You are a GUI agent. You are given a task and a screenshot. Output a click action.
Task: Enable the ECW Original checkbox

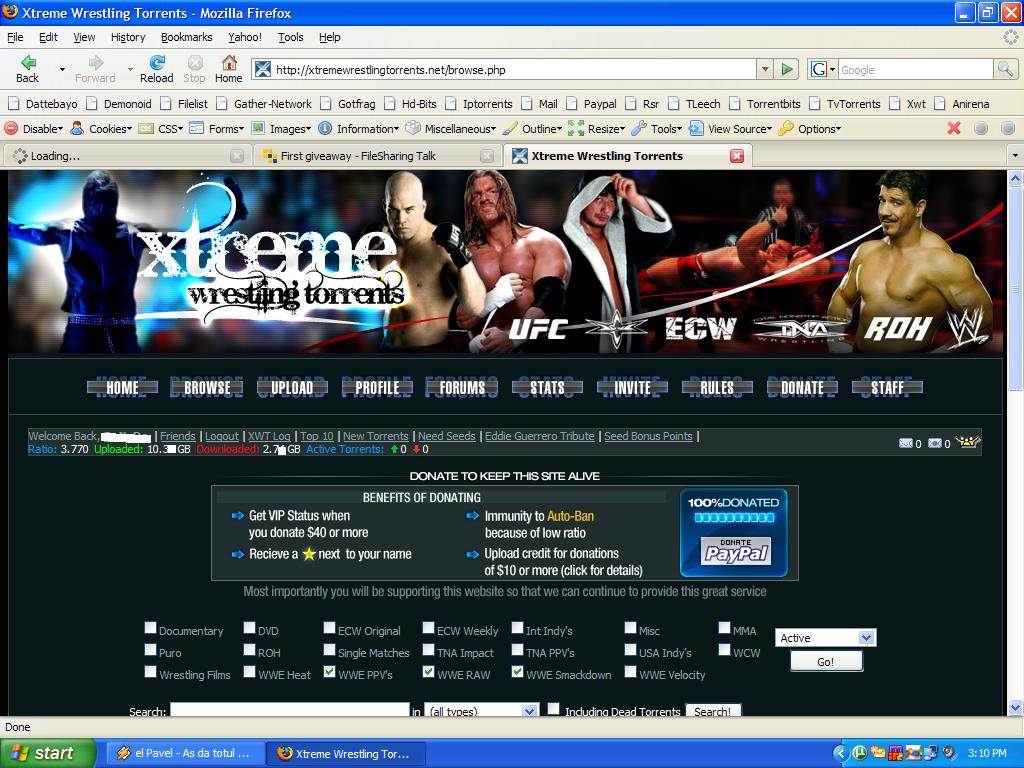[x=329, y=628]
